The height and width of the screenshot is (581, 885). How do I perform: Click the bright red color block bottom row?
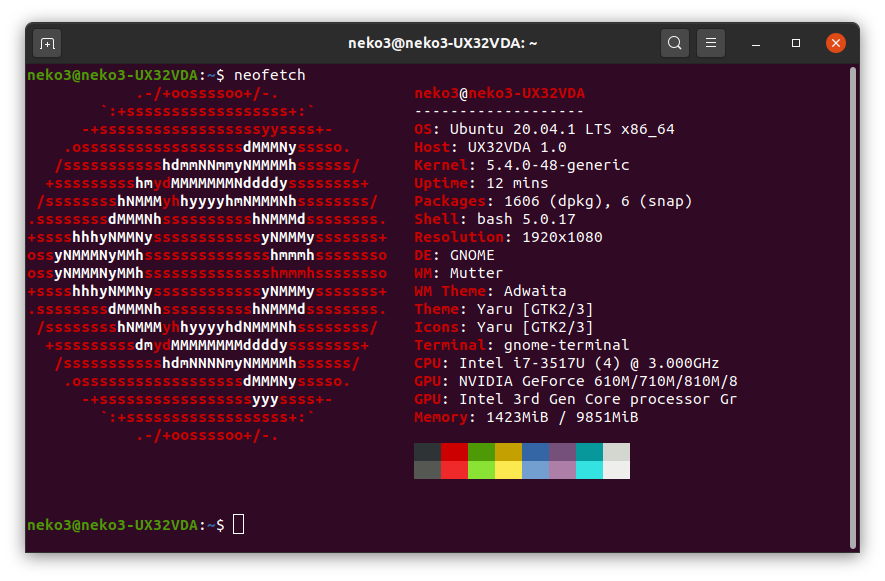454,470
